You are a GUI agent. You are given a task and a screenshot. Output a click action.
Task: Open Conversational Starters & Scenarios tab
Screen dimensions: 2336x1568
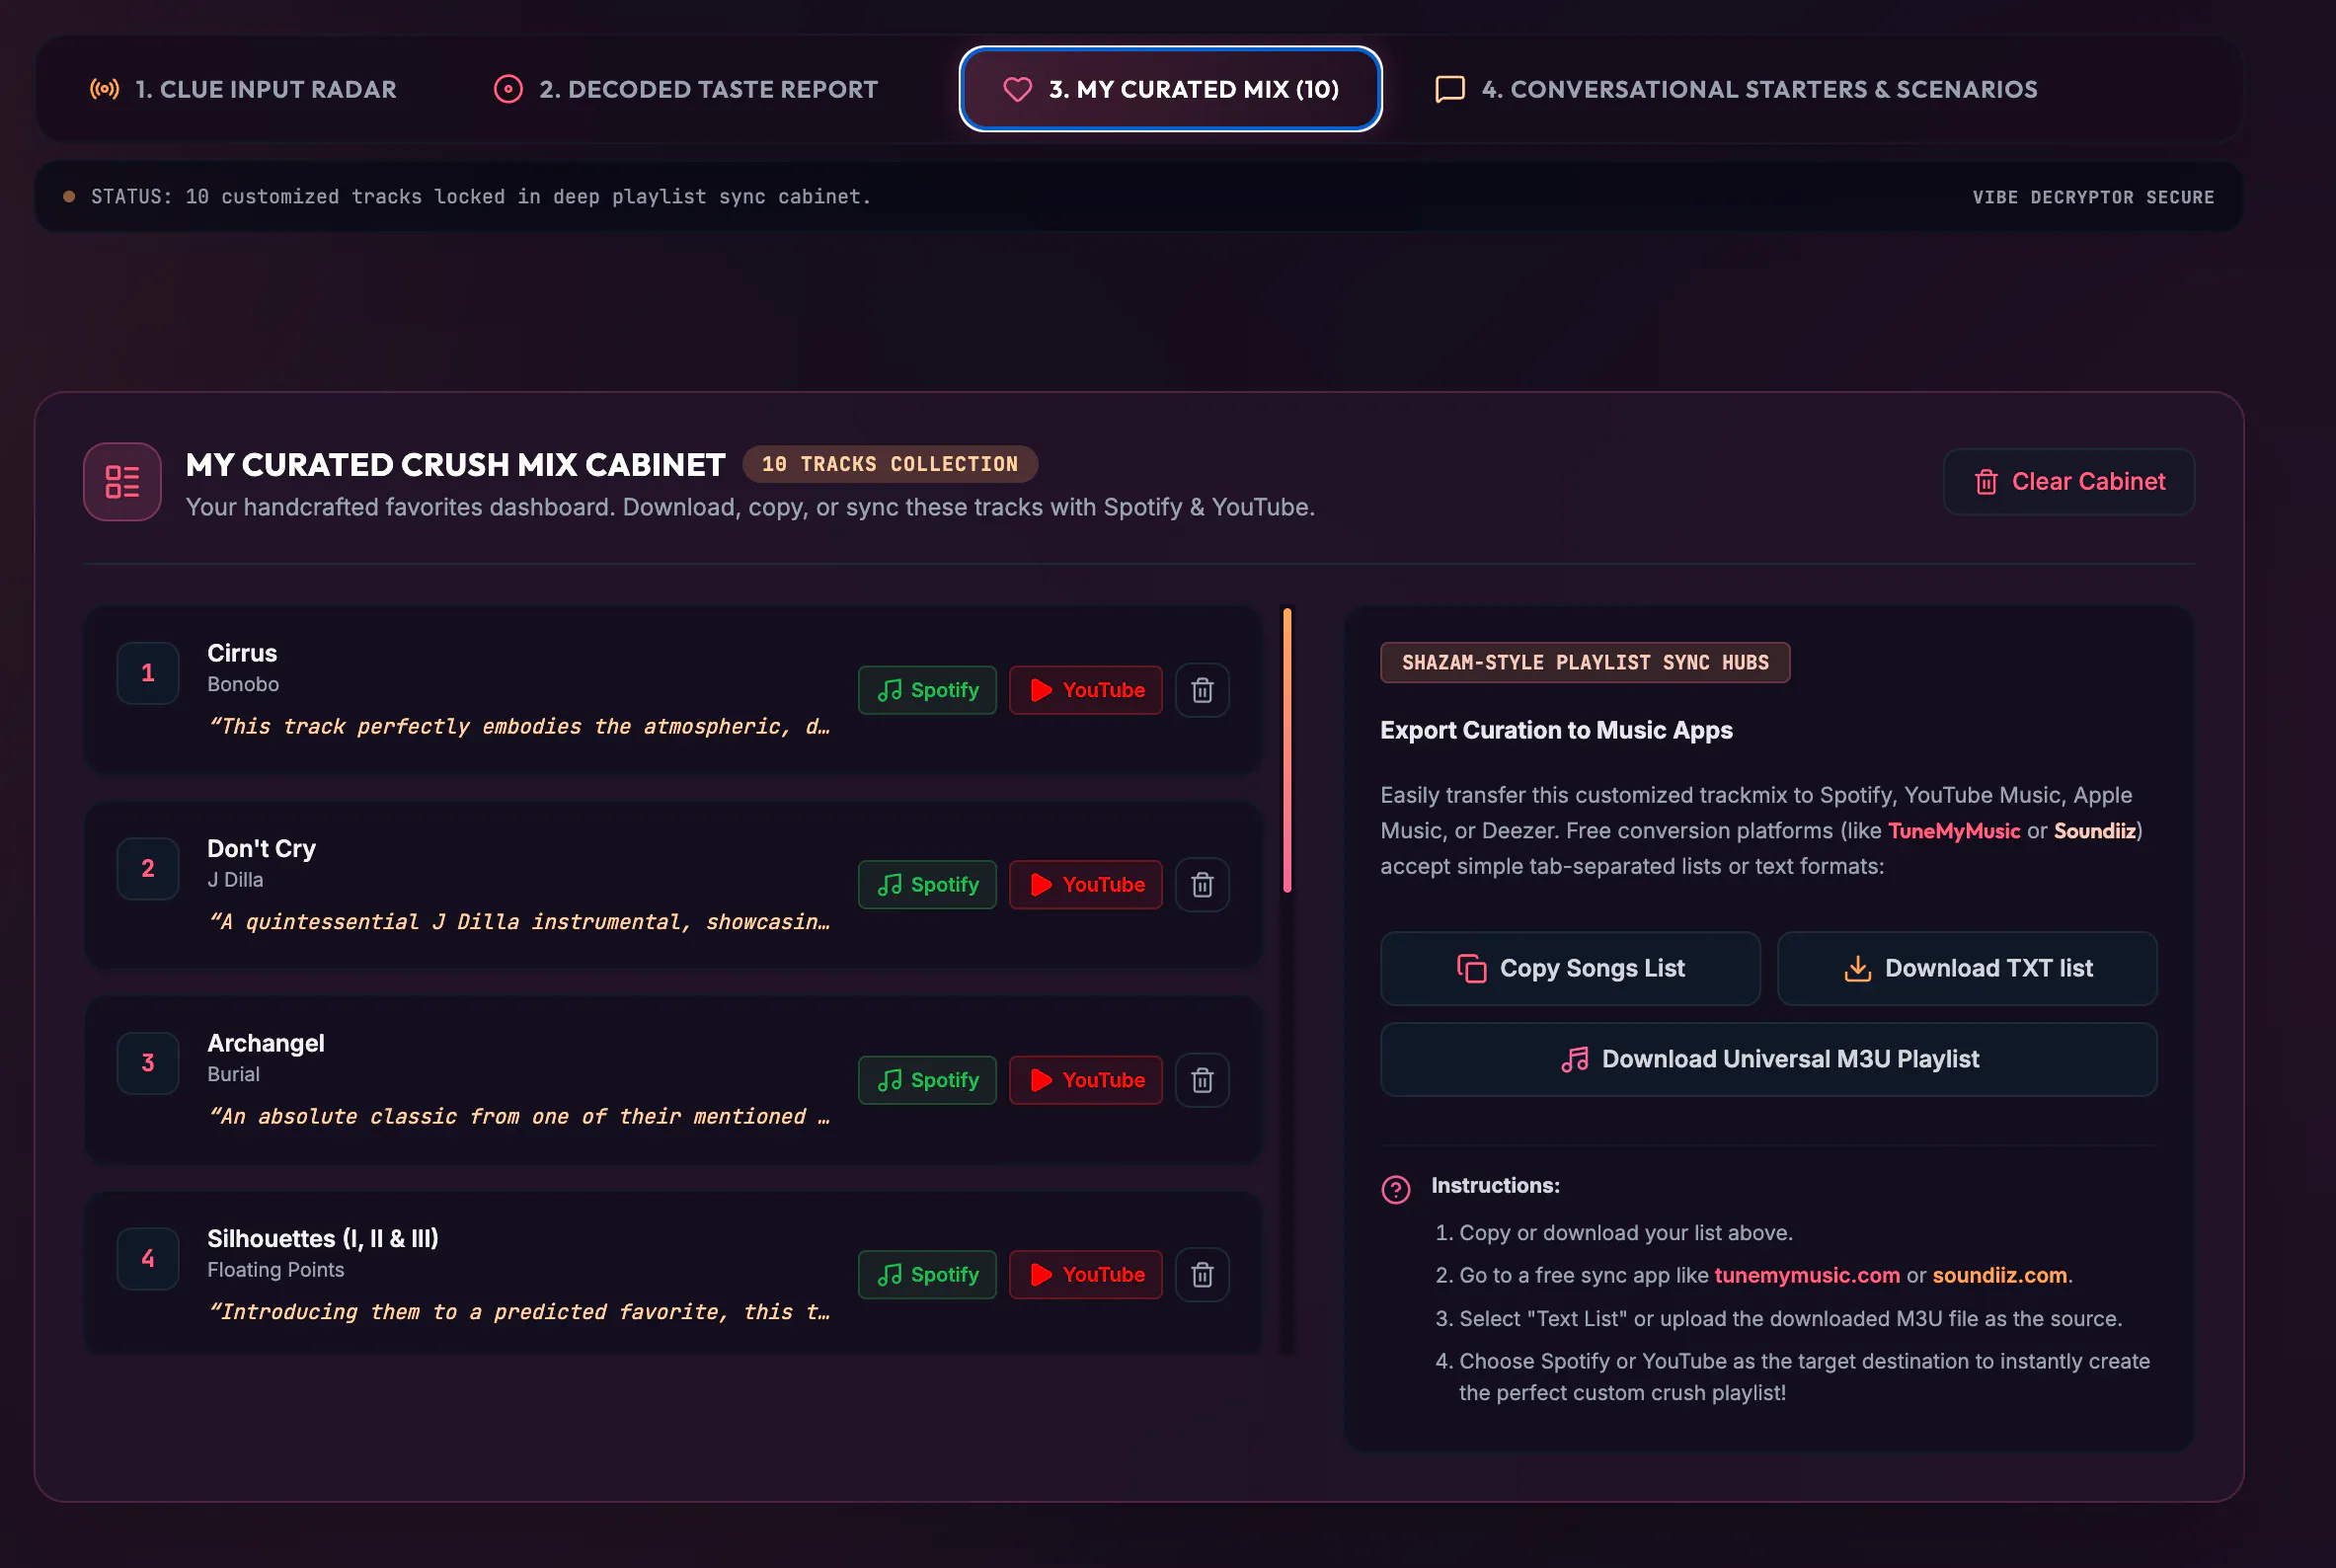click(x=1736, y=89)
